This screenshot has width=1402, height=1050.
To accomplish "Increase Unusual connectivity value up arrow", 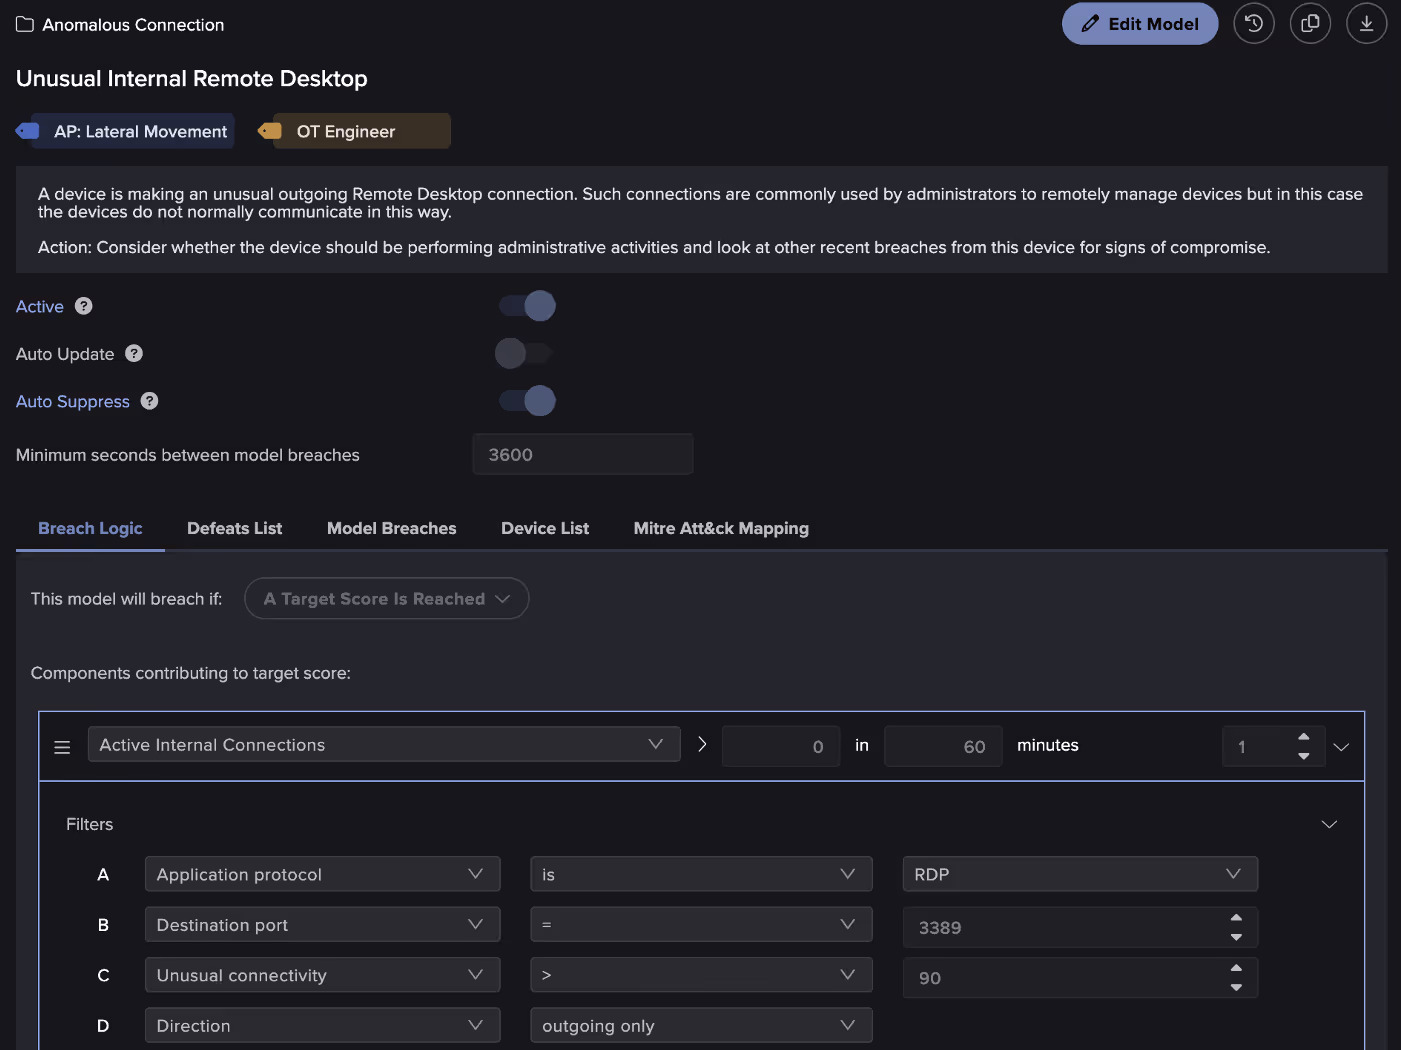I will click(x=1236, y=968).
